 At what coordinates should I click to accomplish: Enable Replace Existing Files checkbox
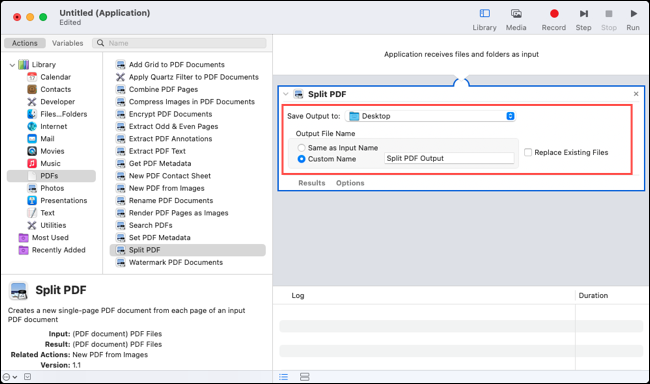tap(528, 152)
